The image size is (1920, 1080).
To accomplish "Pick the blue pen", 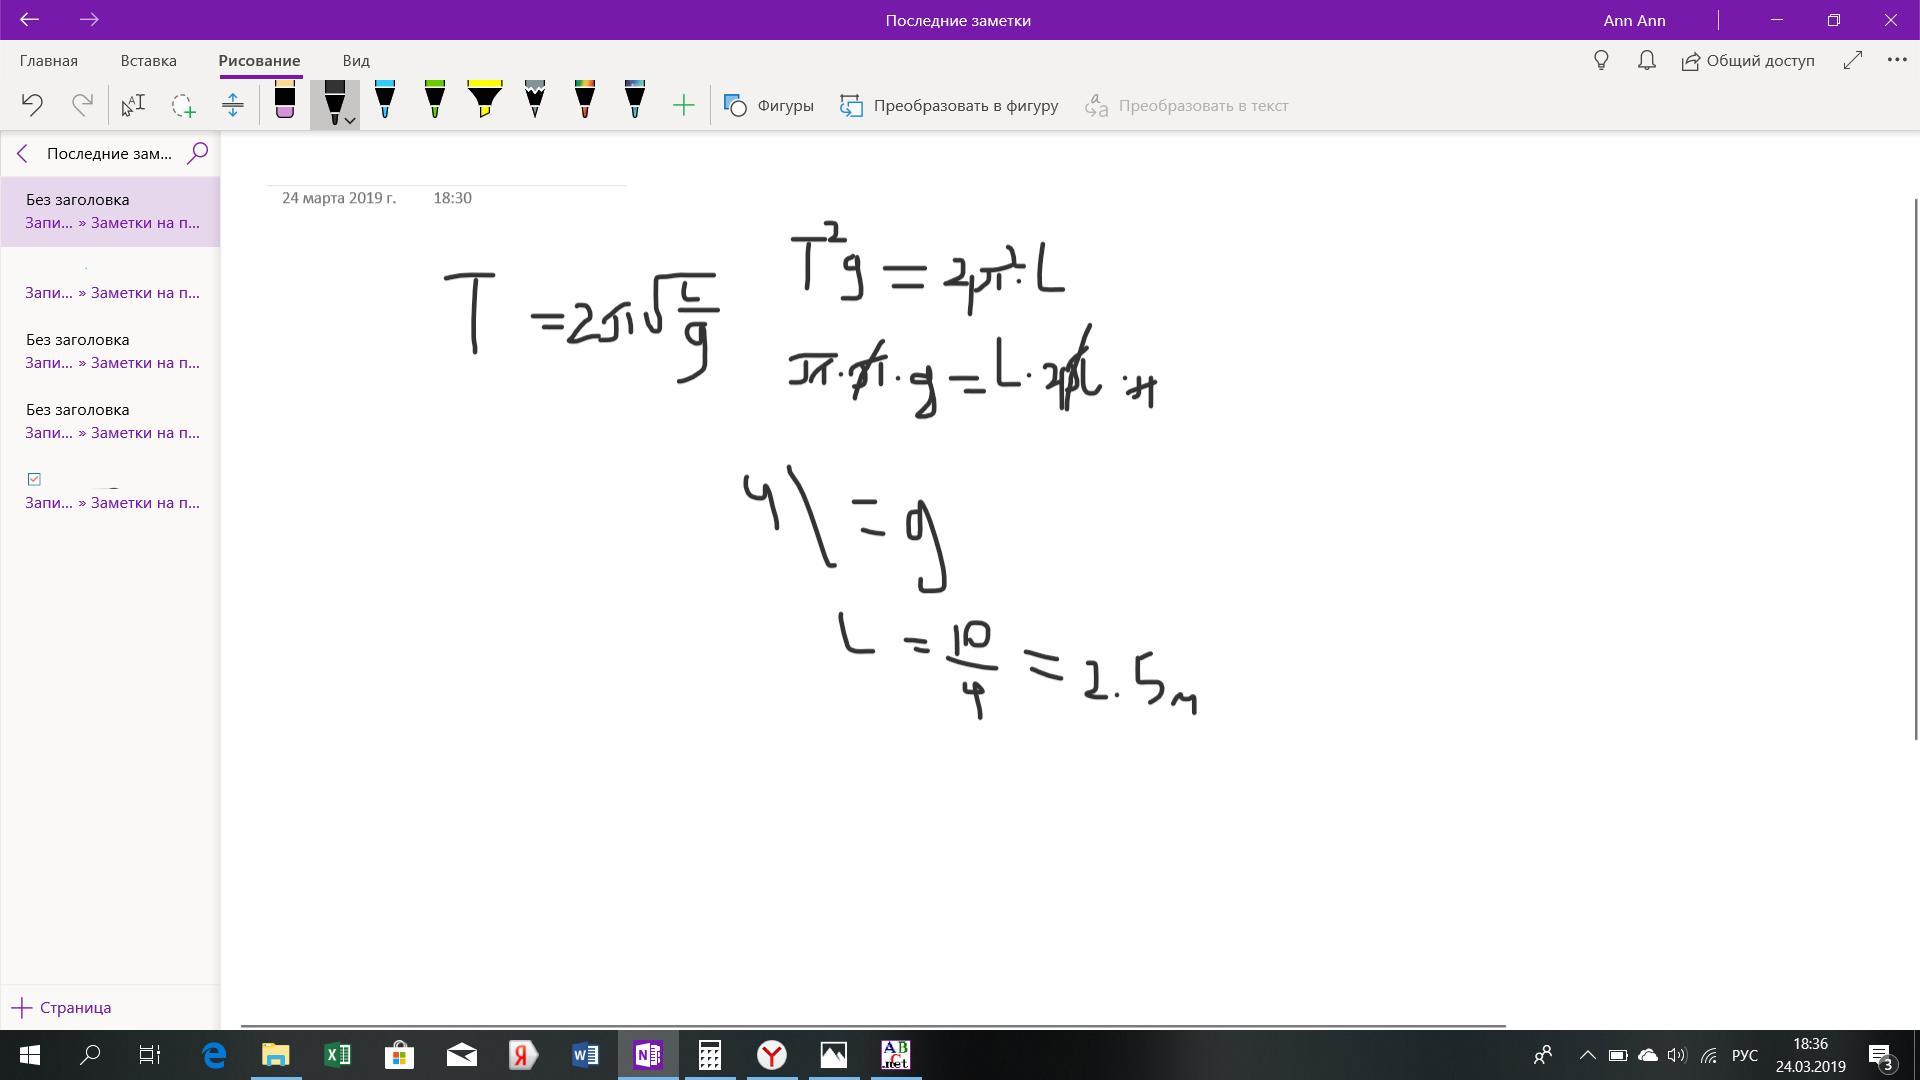I will click(385, 102).
